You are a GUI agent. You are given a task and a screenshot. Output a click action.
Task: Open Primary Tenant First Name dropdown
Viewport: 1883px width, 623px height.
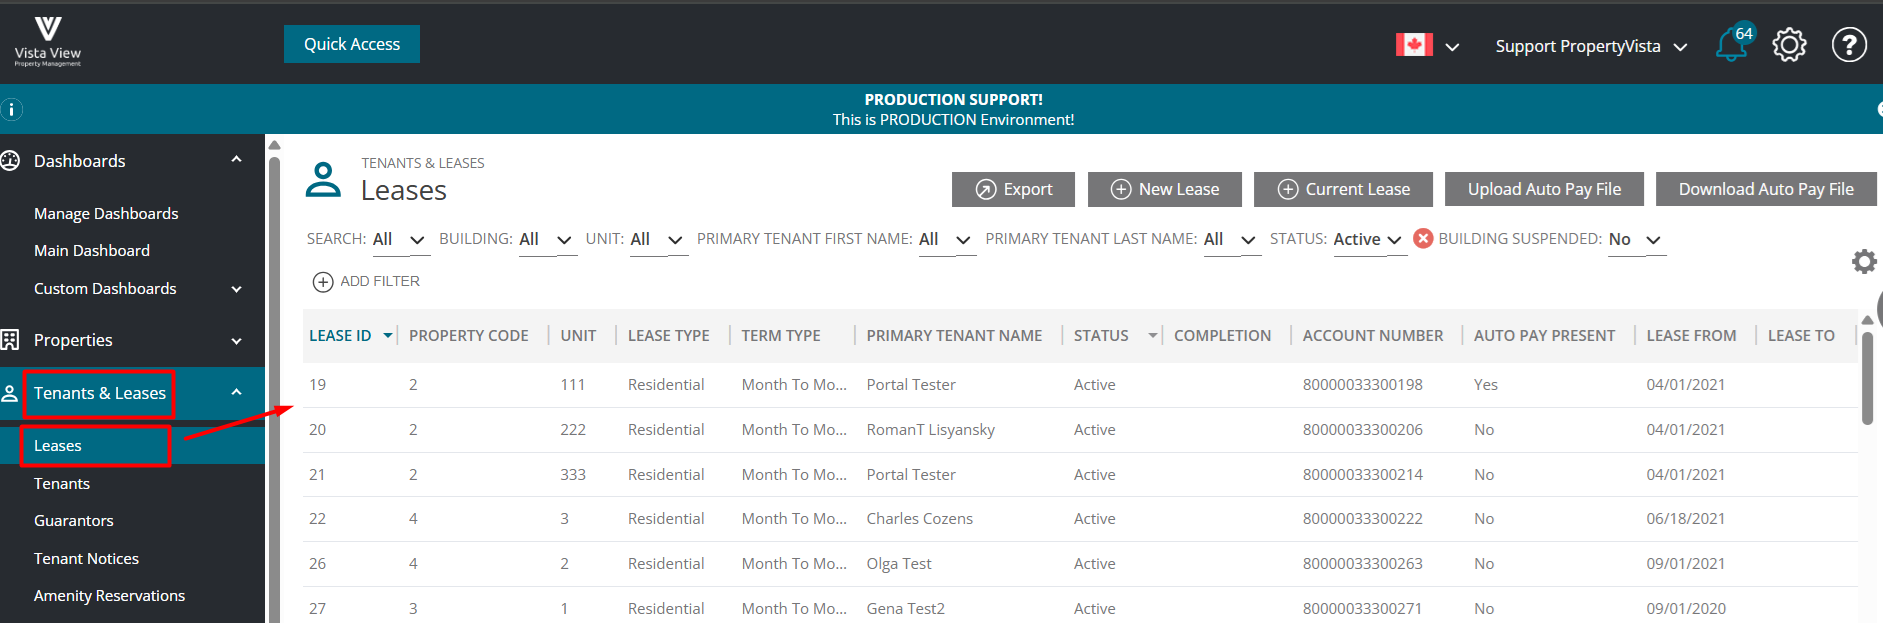[x=946, y=240]
